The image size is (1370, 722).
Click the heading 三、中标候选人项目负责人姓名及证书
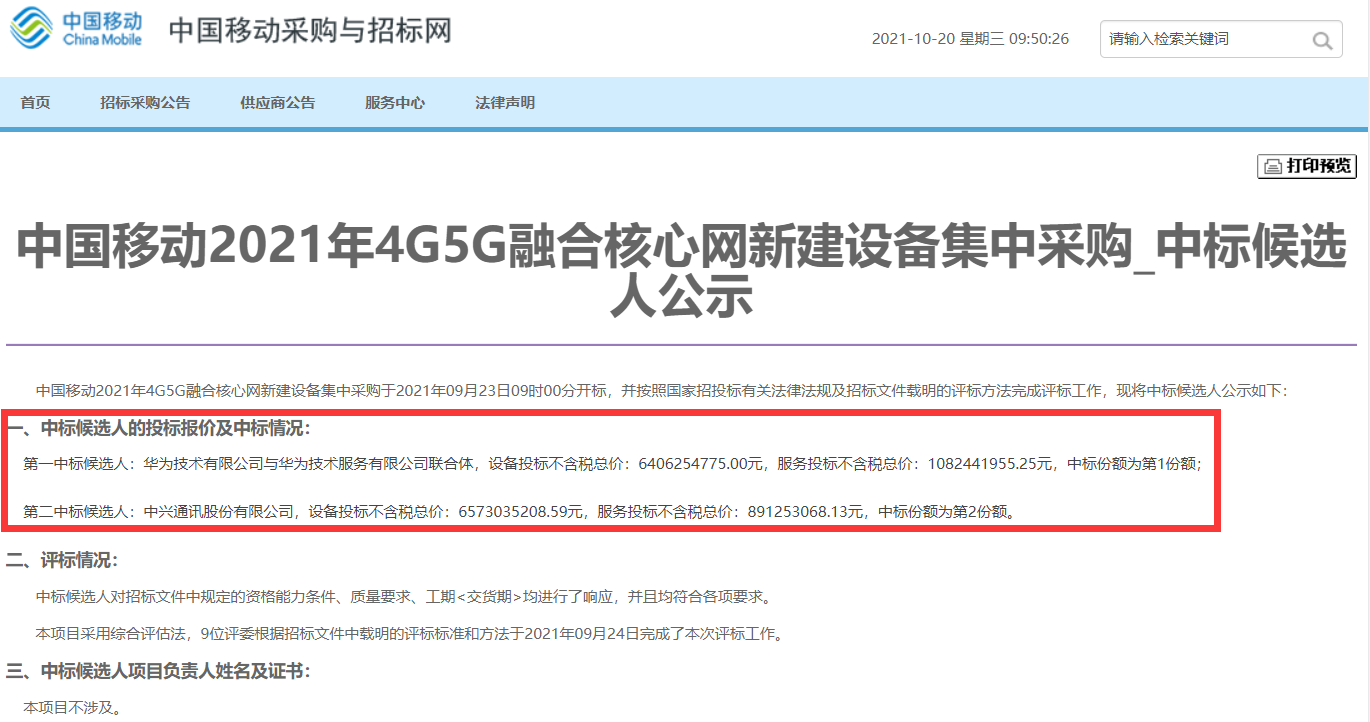tap(159, 671)
